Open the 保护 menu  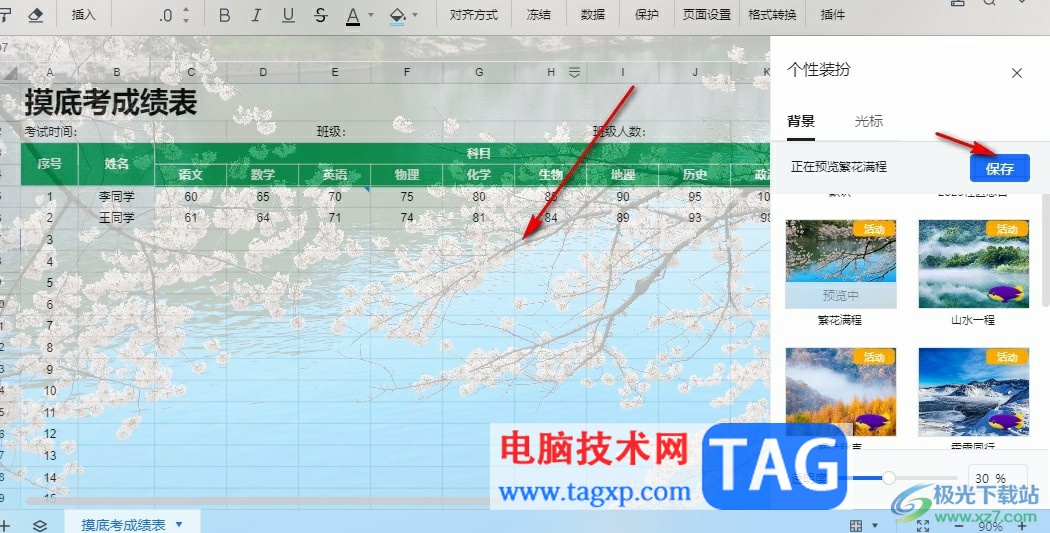(646, 15)
